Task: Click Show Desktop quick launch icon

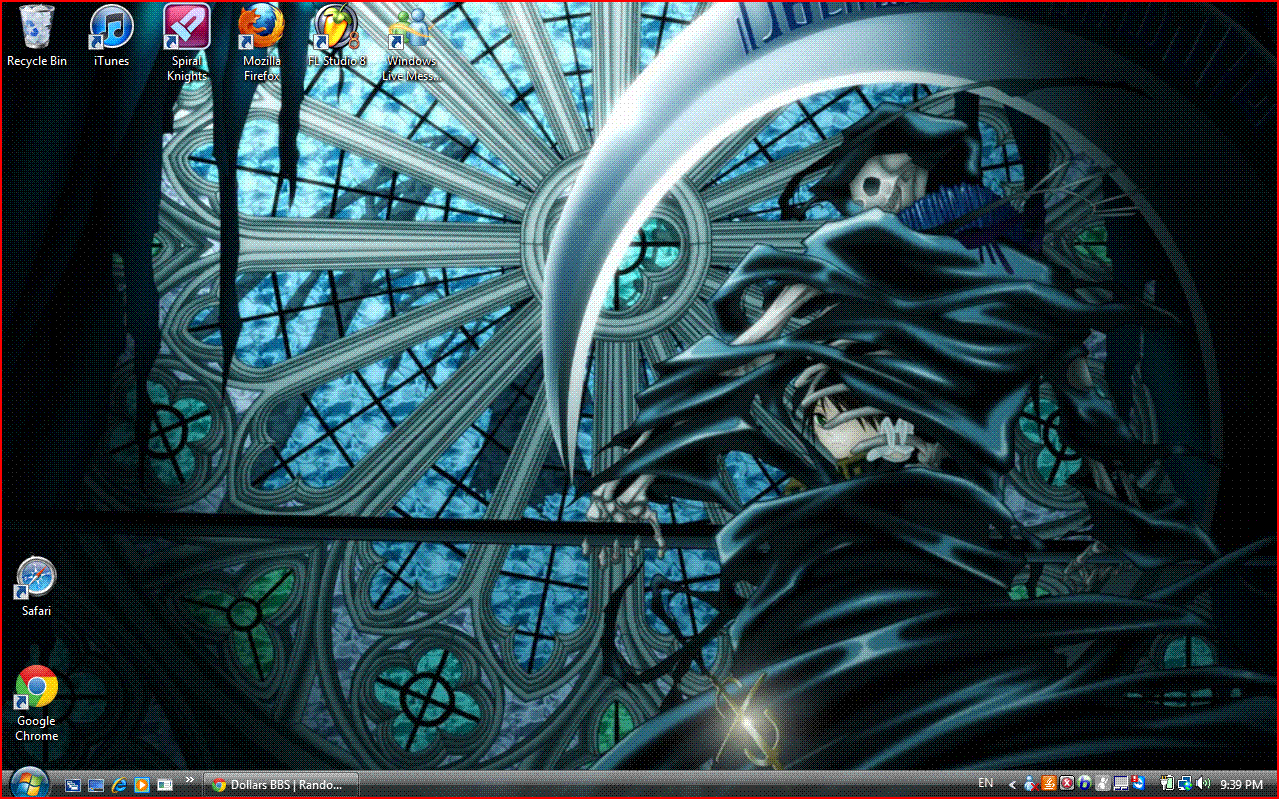Action: [96, 785]
